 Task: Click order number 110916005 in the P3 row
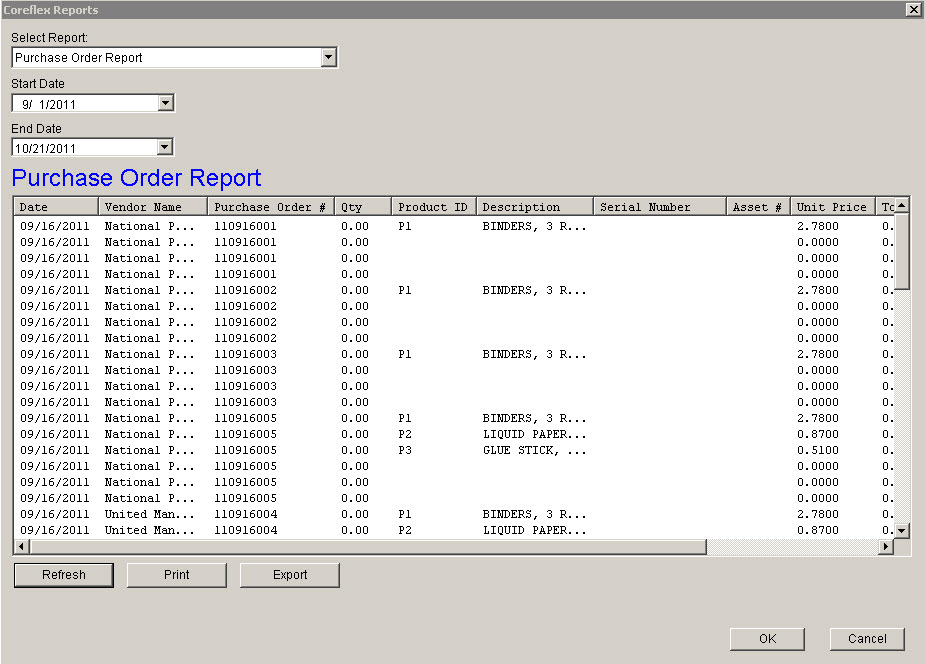[x=245, y=451]
